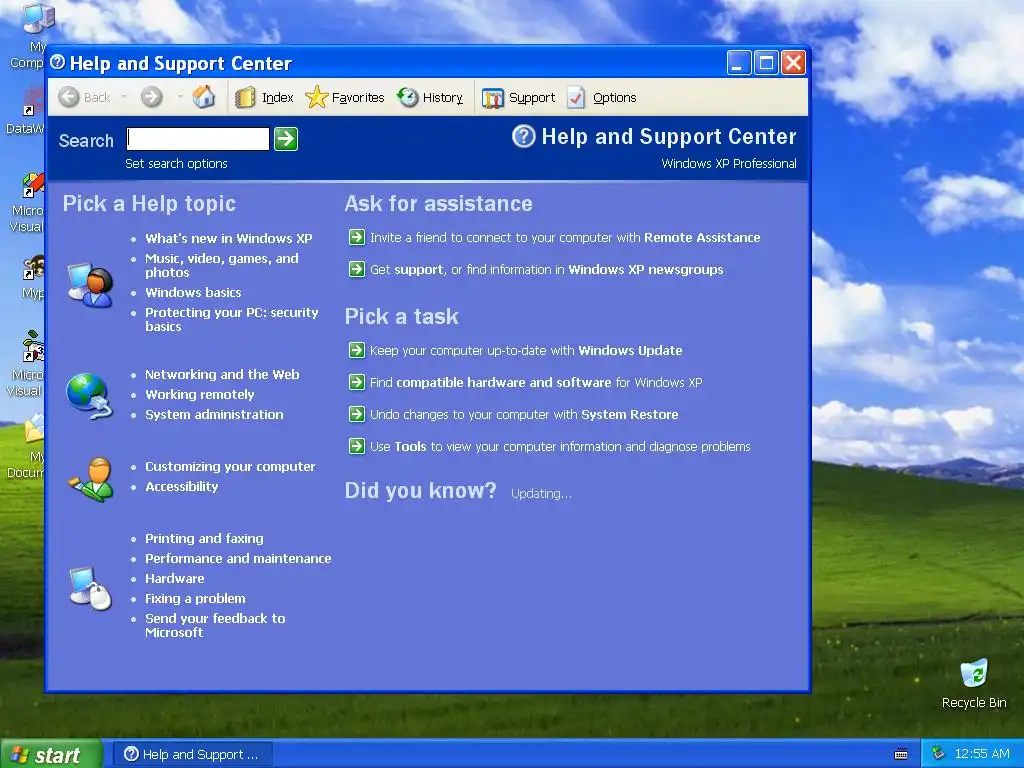This screenshot has width=1024, height=768.
Task: Select Help and Support taskbar button
Action: [x=193, y=754]
